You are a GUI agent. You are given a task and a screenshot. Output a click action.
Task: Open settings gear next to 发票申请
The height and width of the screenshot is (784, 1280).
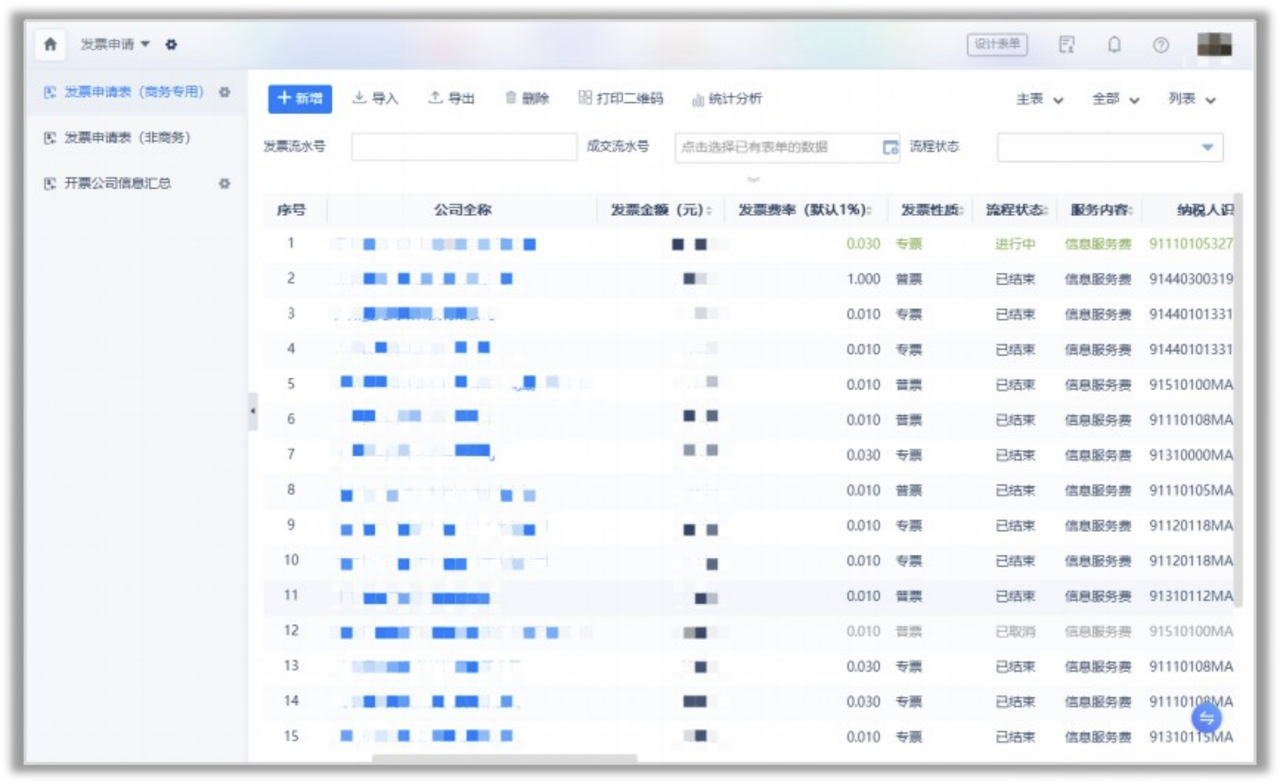(171, 45)
